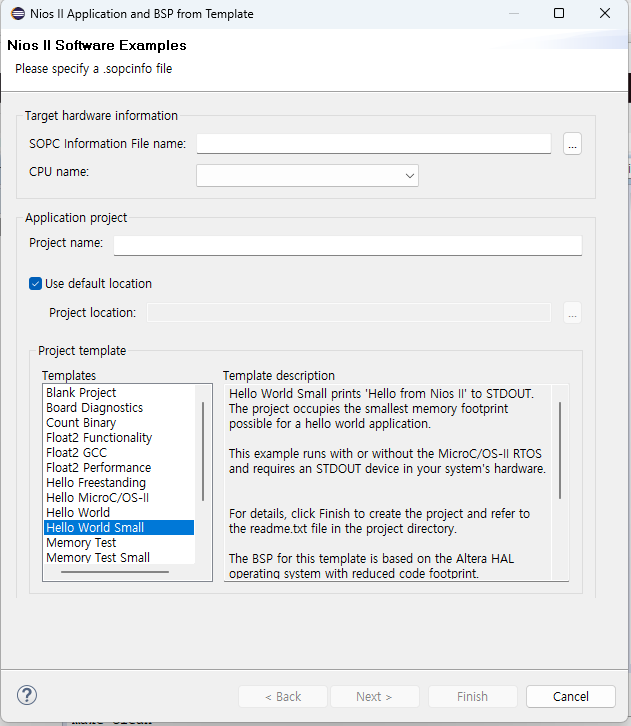Image resolution: width=631 pixels, height=726 pixels.
Task: Click the Cancel button
Action: [x=570, y=696]
